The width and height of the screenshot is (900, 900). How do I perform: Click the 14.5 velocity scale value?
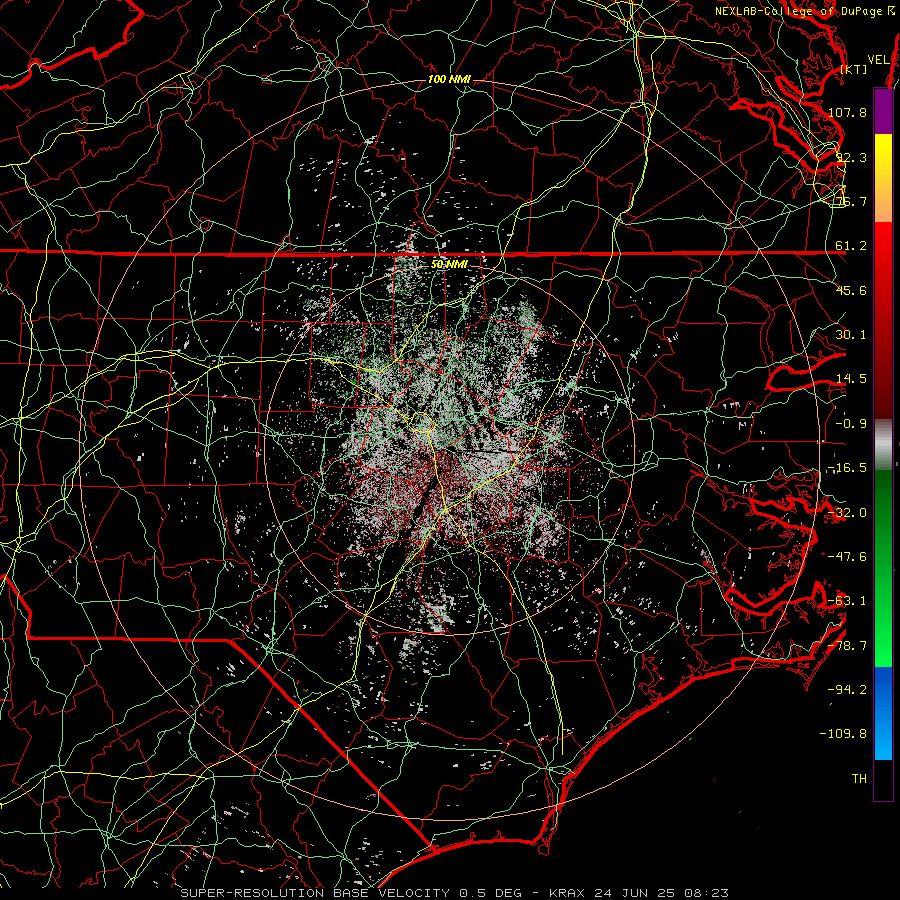pyautogui.click(x=851, y=379)
